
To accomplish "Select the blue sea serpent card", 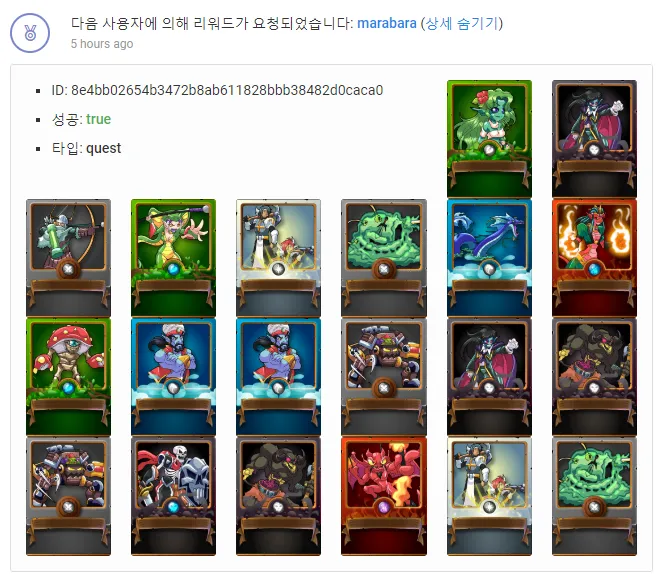I will click(x=489, y=258).
